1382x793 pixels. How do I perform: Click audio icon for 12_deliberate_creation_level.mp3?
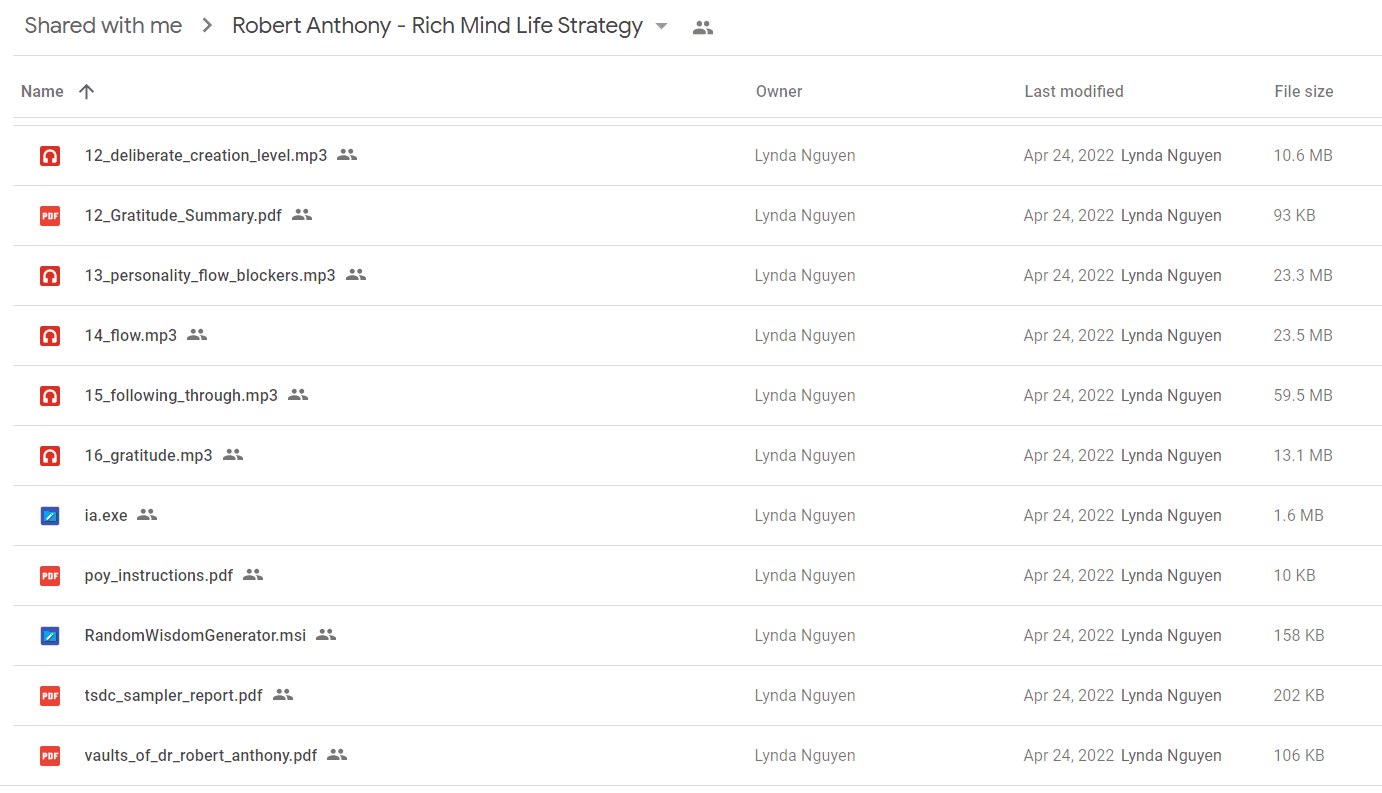[50, 156]
